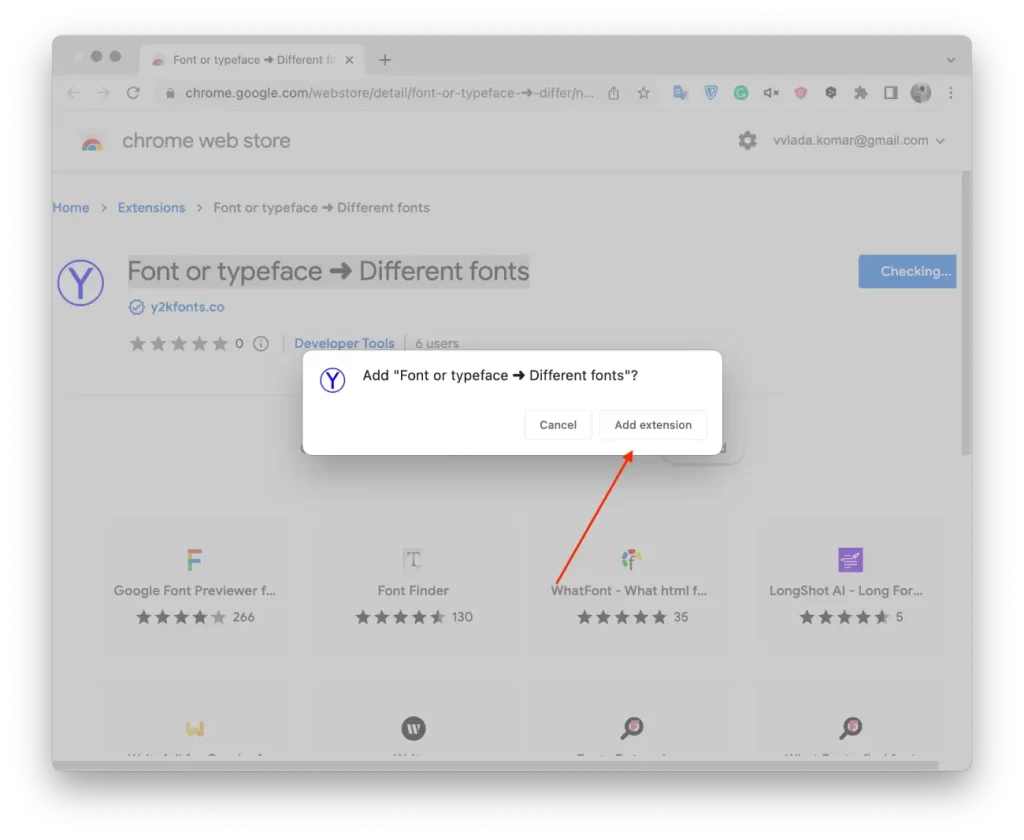Open the y2kfonts.co publisher link
This screenshot has height=840, width=1024.
click(187, 307)
